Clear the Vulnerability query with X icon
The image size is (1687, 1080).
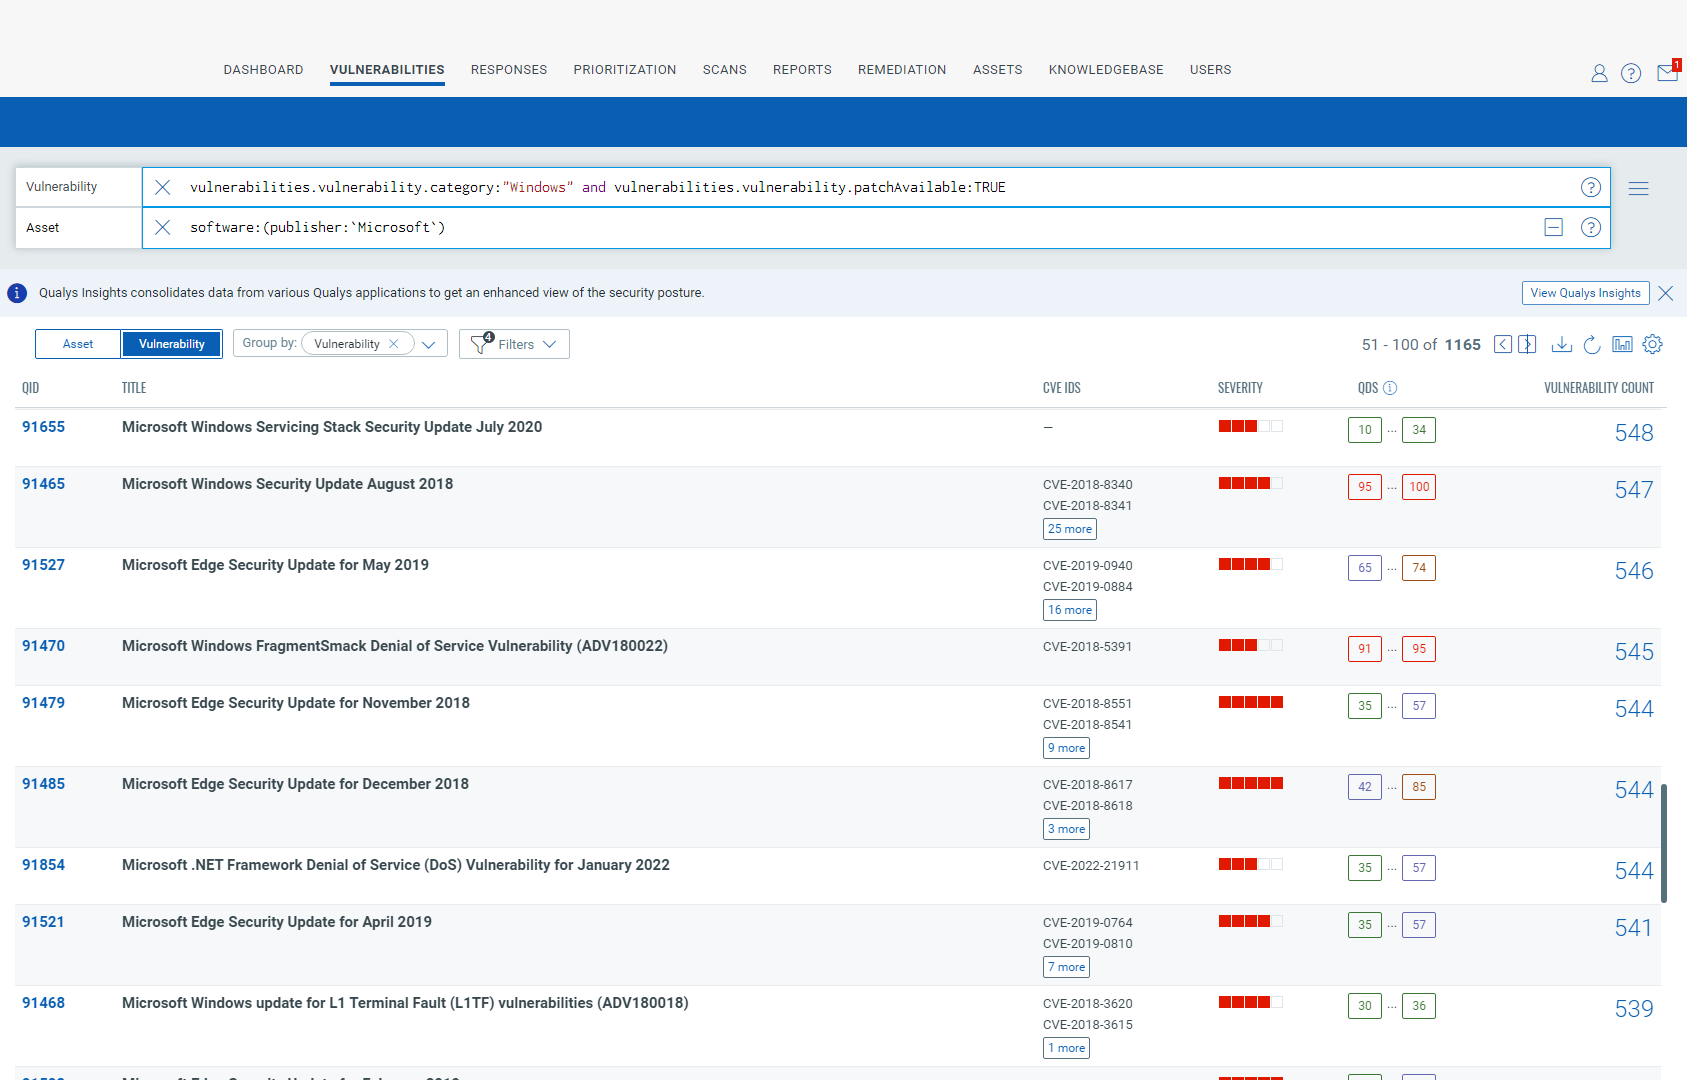163,187
